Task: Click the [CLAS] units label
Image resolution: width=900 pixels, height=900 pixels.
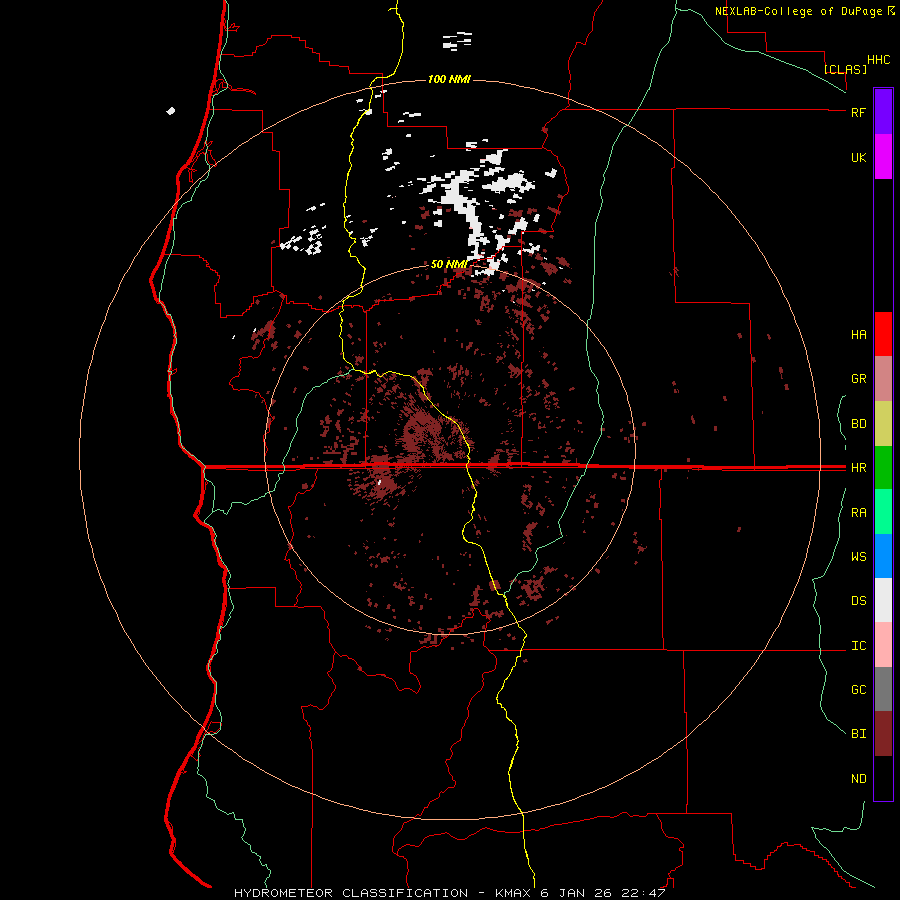Action: click(x=845, y=69)
